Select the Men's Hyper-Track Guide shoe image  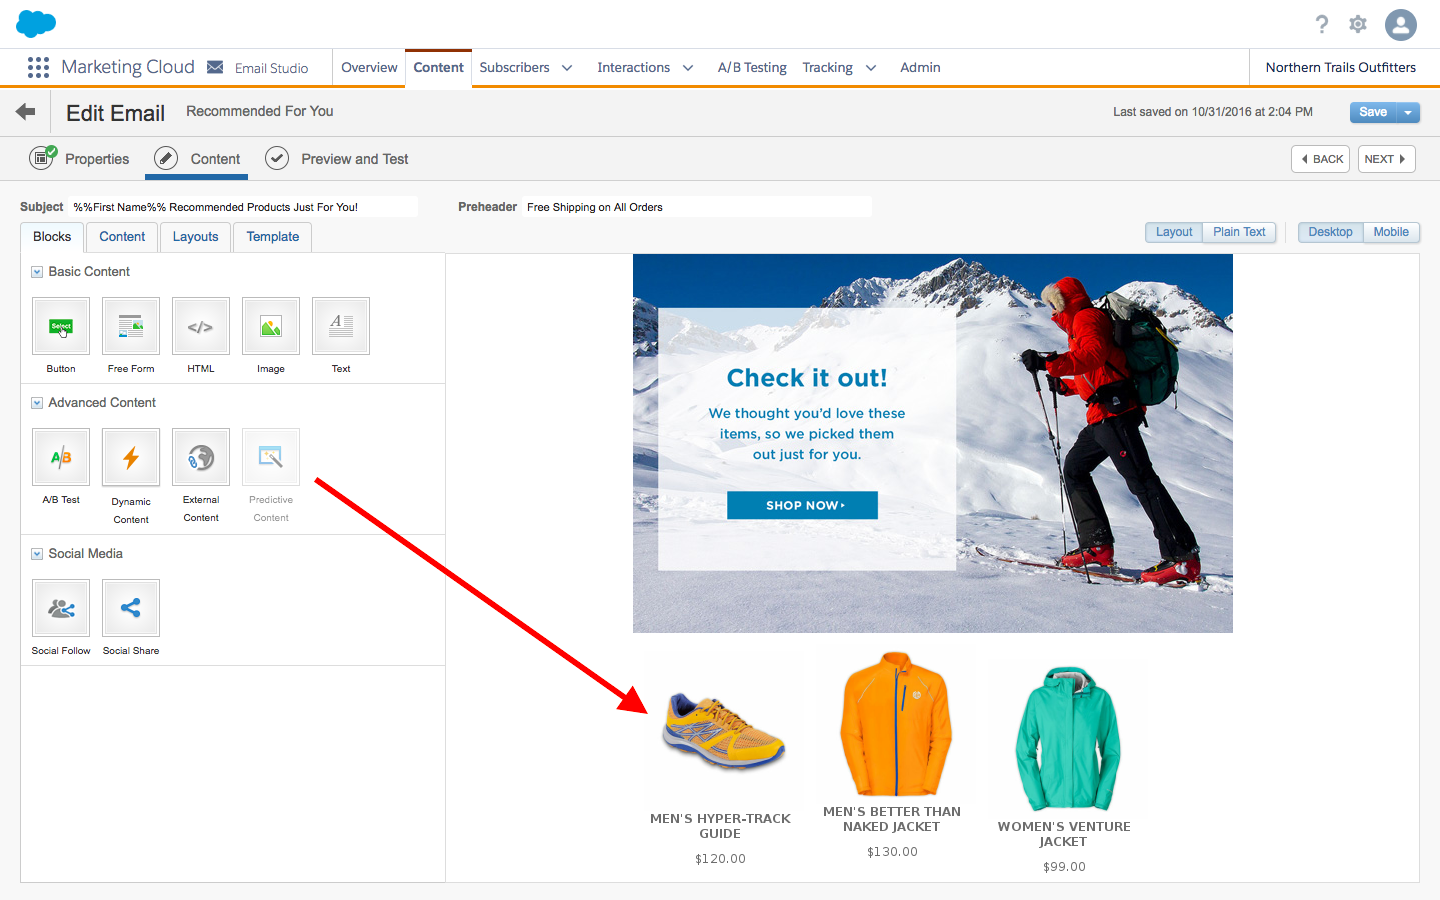tap(723, 731)
